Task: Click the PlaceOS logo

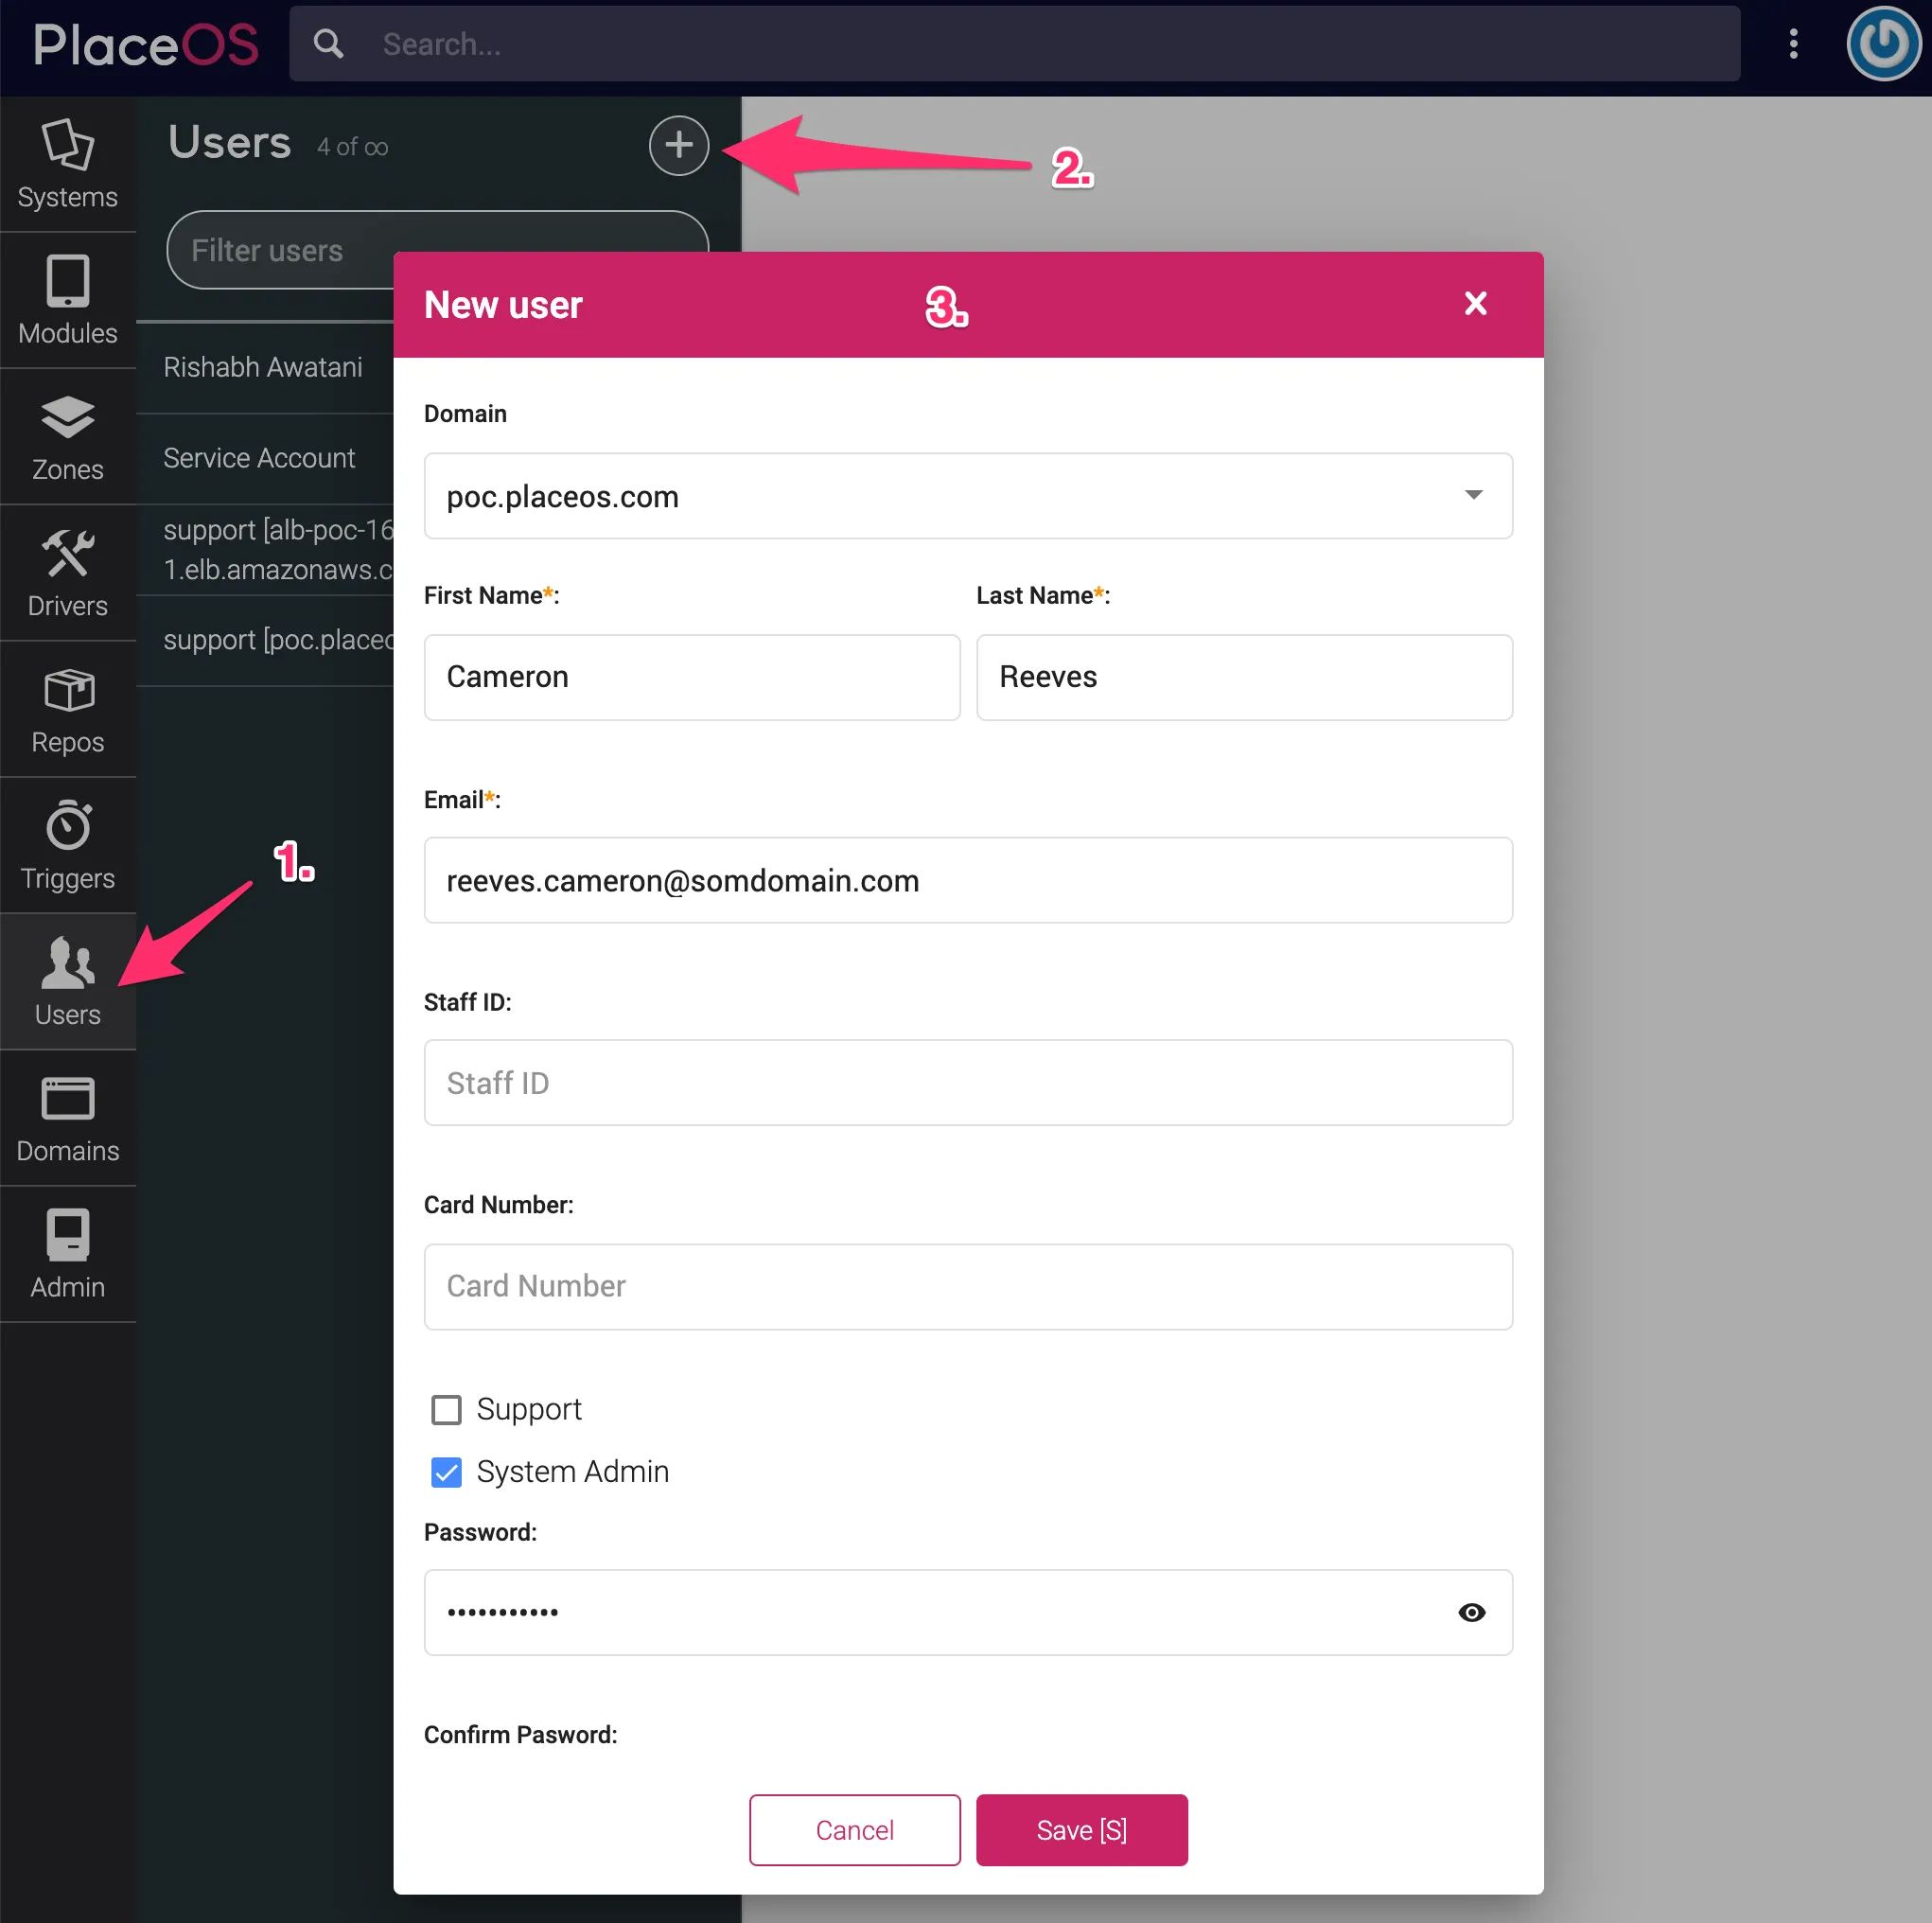Action: pos(144,44)
